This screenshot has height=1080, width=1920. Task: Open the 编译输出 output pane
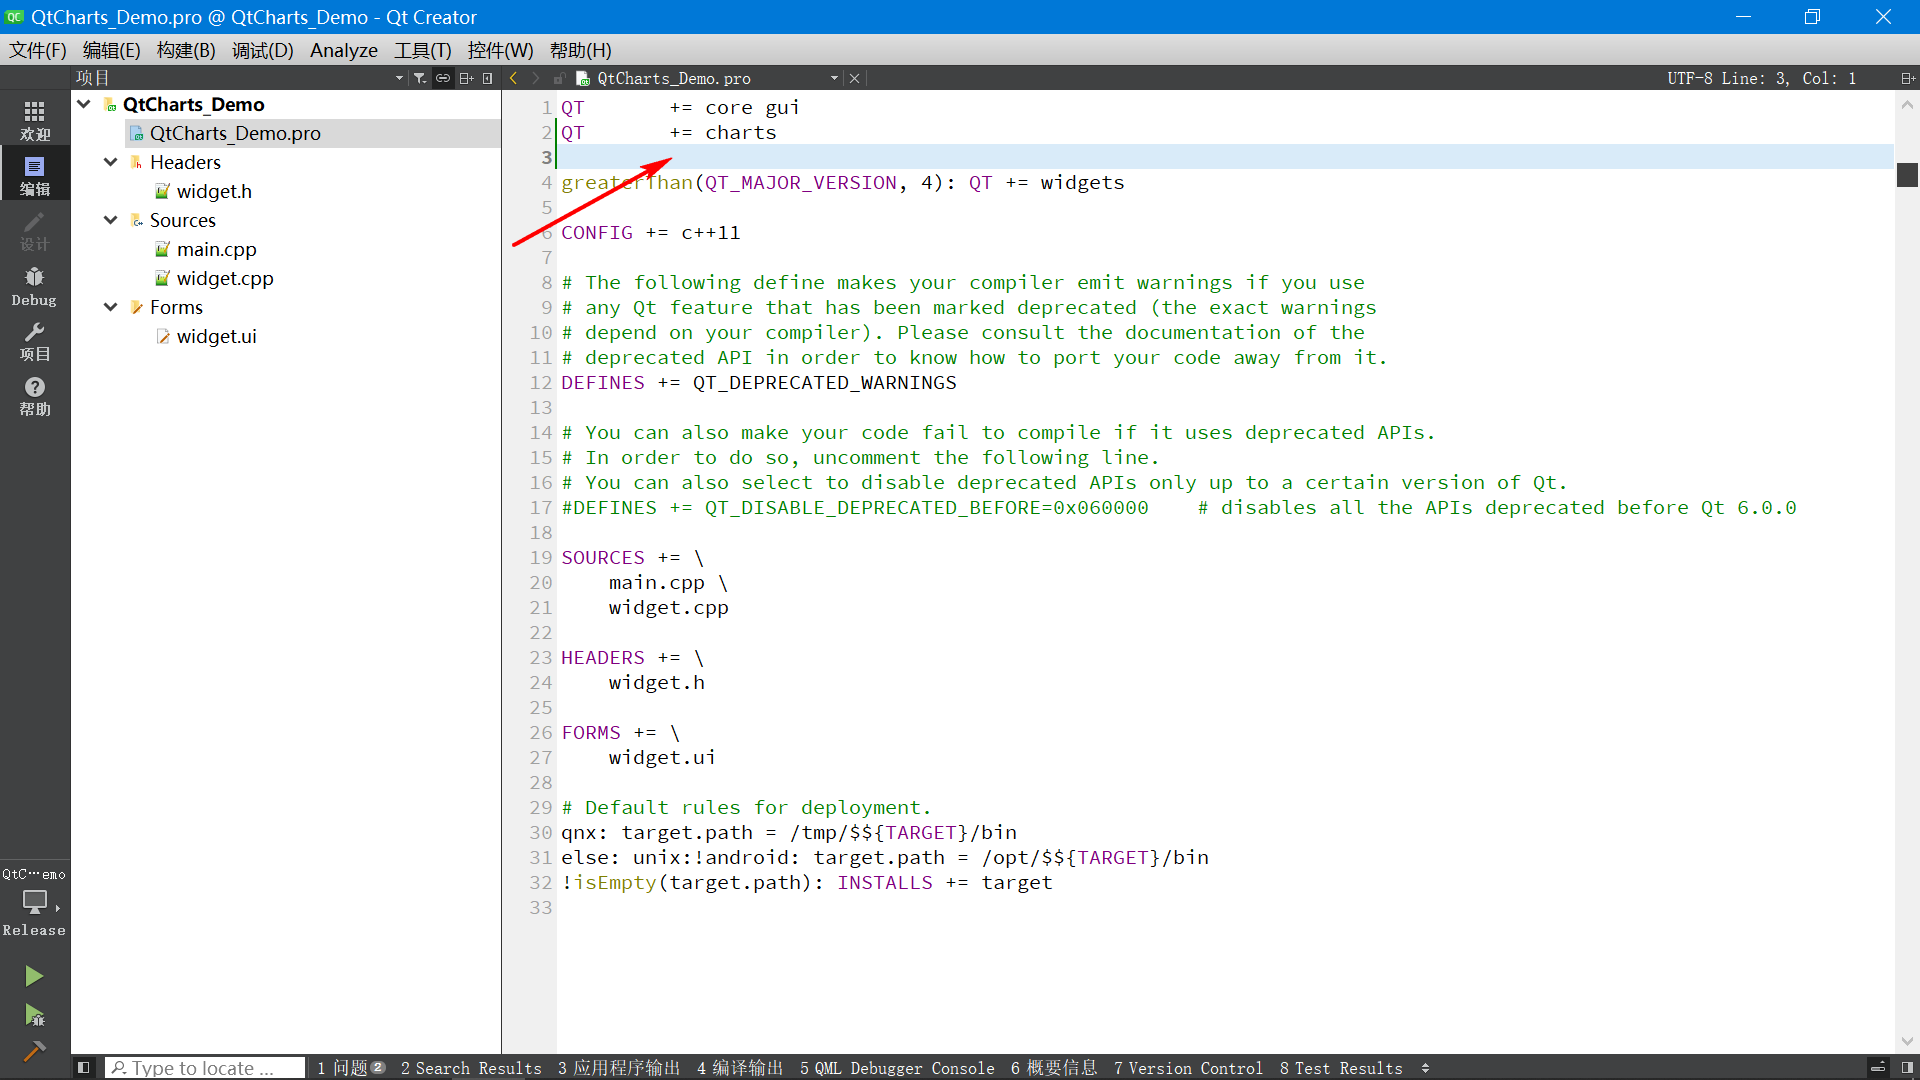(x=740, y=1068)
